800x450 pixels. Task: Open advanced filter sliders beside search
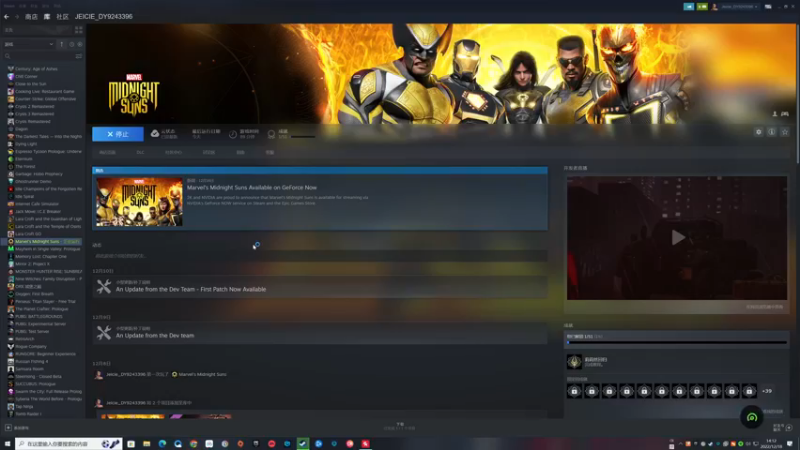pos(79,56)
